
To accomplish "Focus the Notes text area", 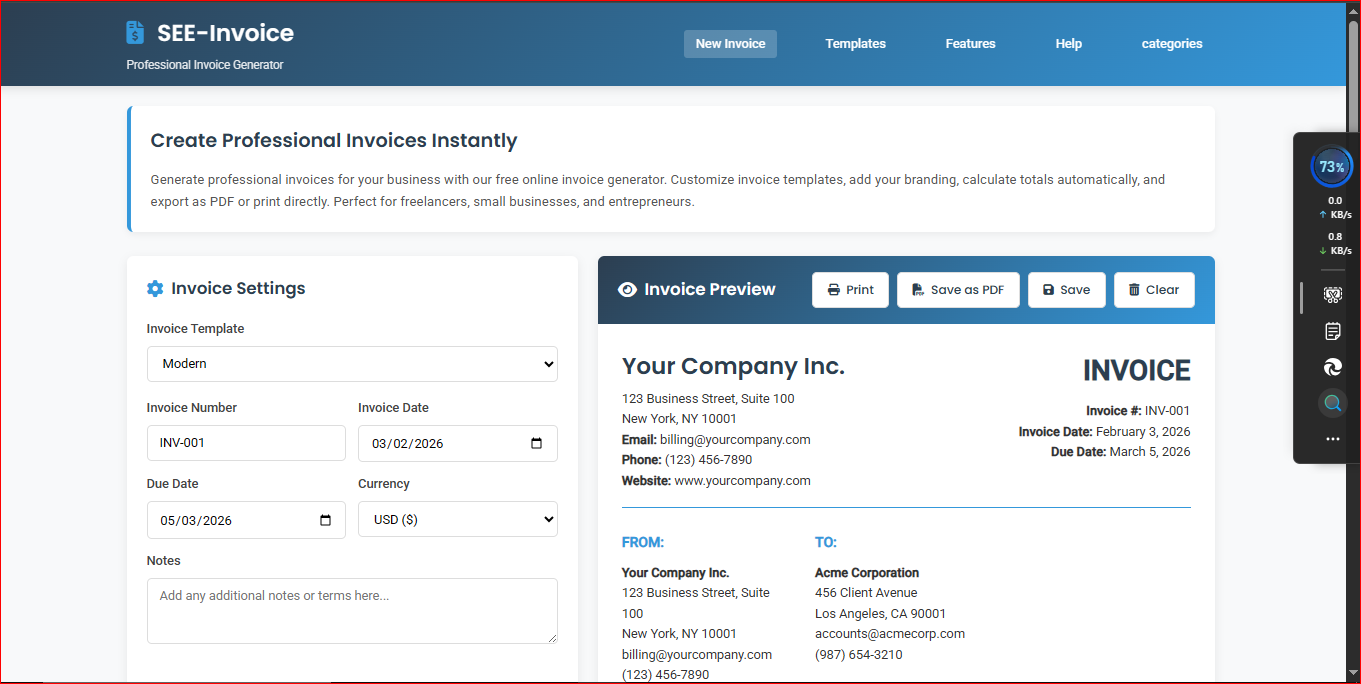I will [x=352, y=611].
